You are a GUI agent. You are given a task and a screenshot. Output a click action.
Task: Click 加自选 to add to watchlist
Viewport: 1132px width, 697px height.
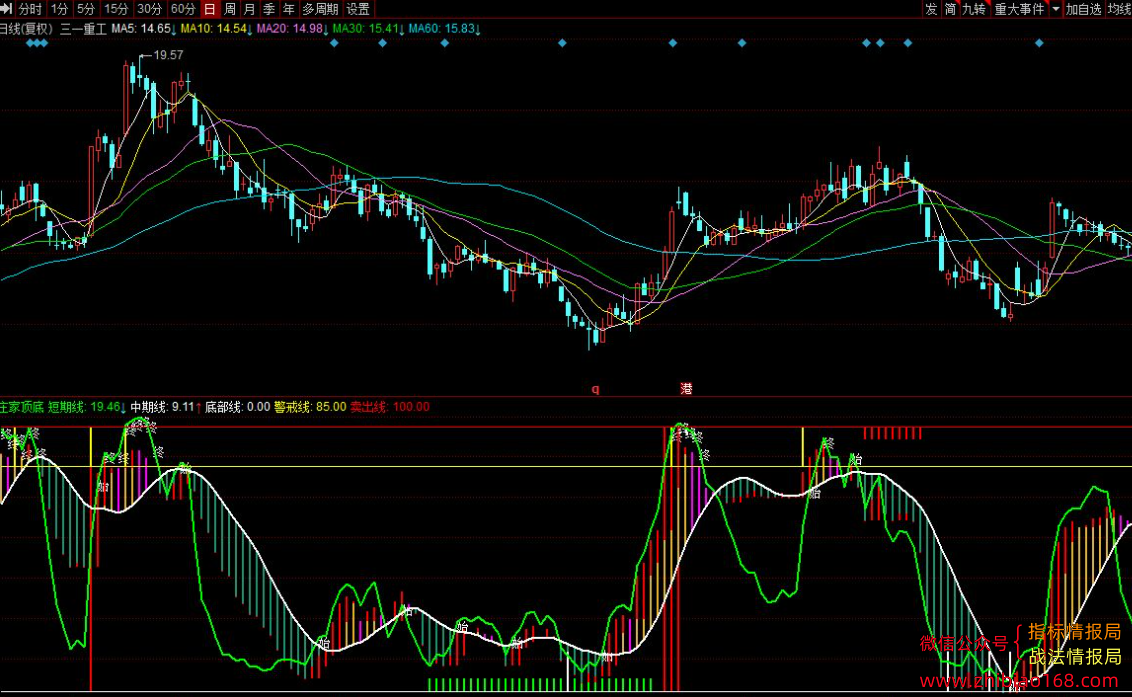pos(1084,9)
